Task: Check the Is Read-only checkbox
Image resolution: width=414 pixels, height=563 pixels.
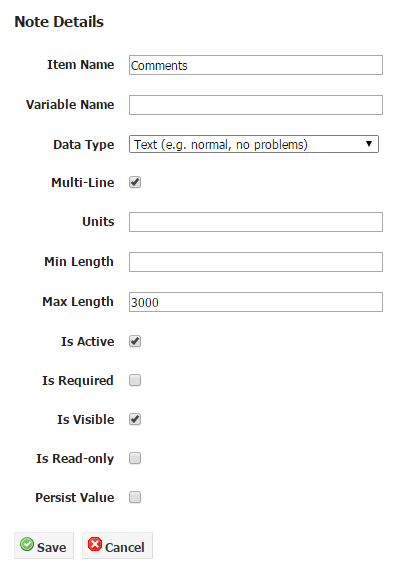Action: coord(135,458)
